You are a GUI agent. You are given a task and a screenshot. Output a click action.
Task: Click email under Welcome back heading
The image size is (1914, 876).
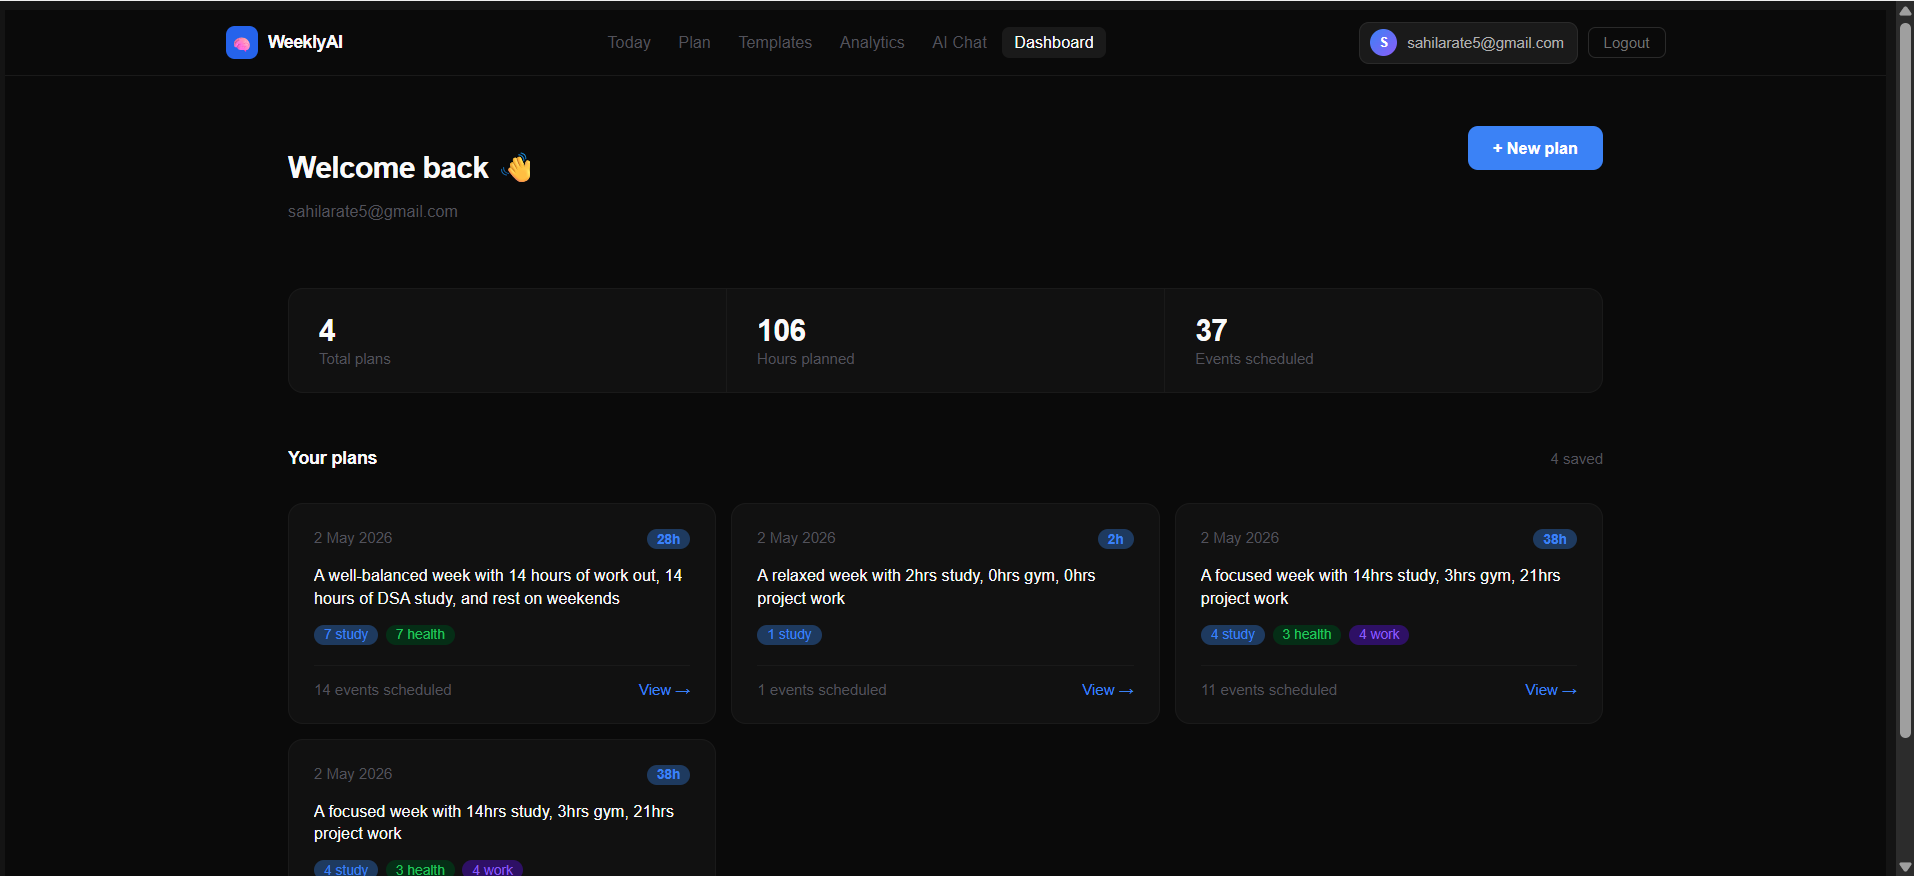click(373, 212)
